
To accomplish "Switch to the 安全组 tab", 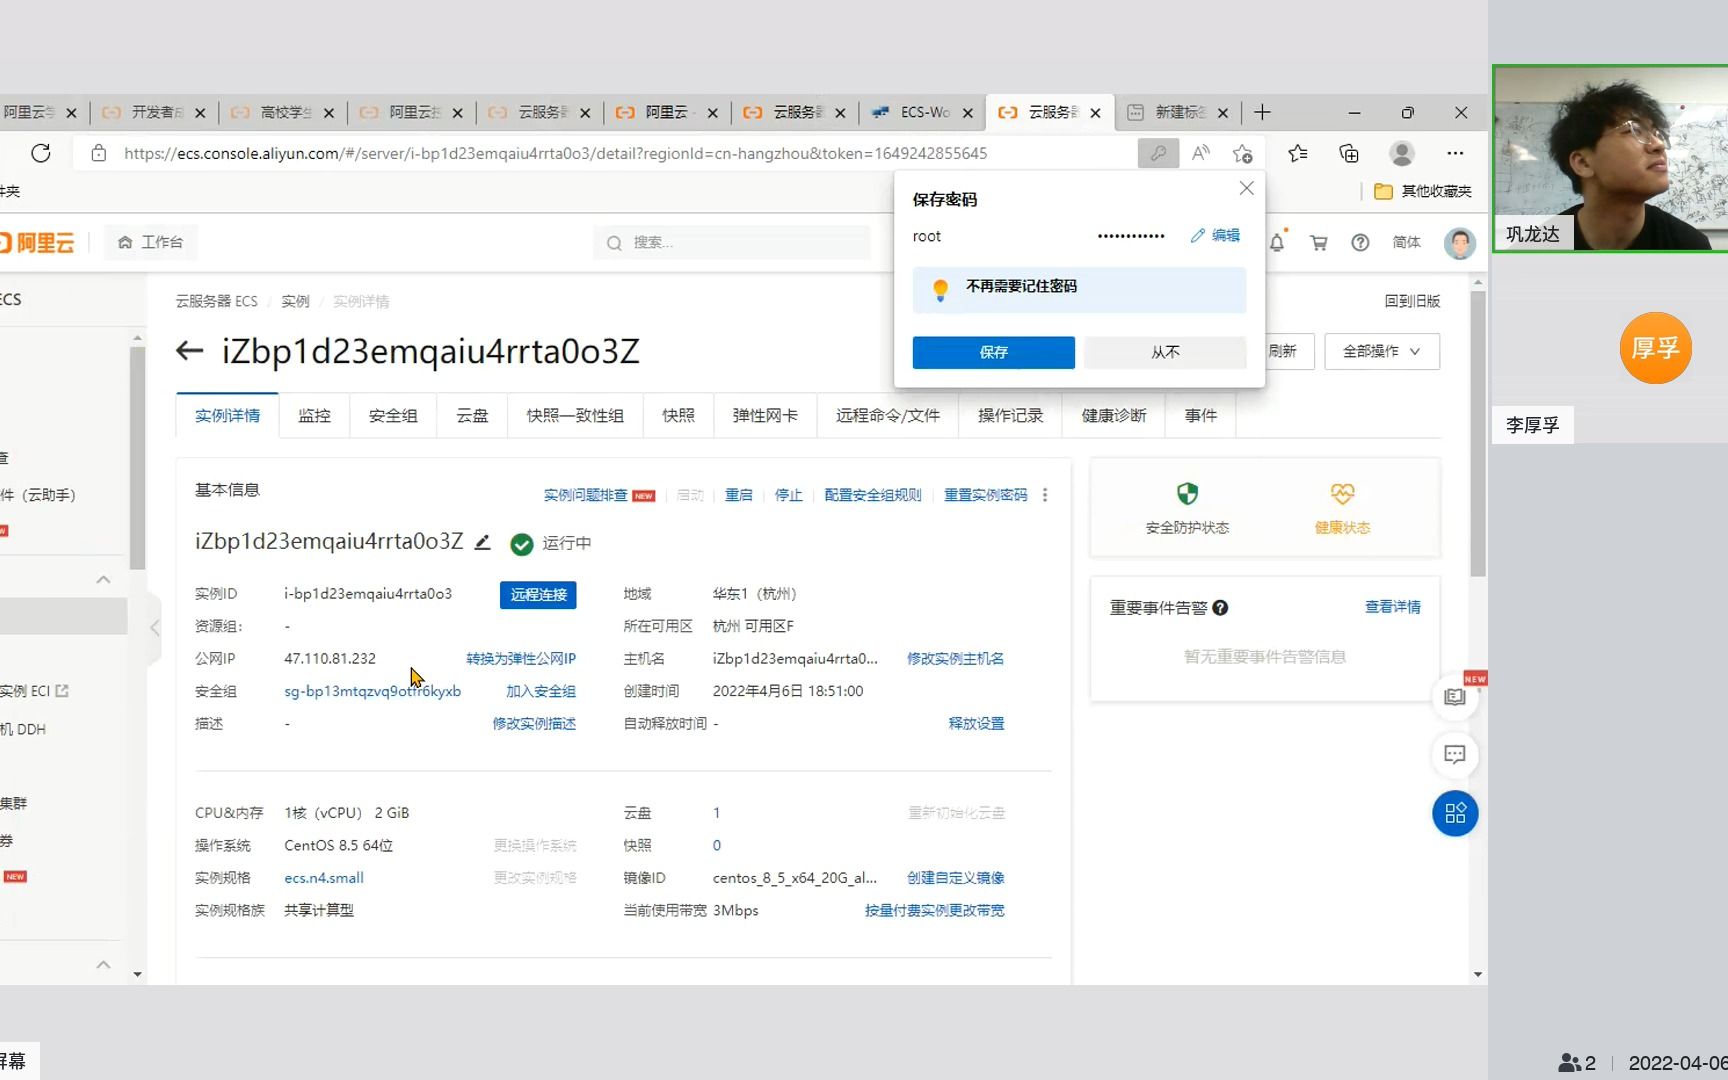I will click(393, 415).
